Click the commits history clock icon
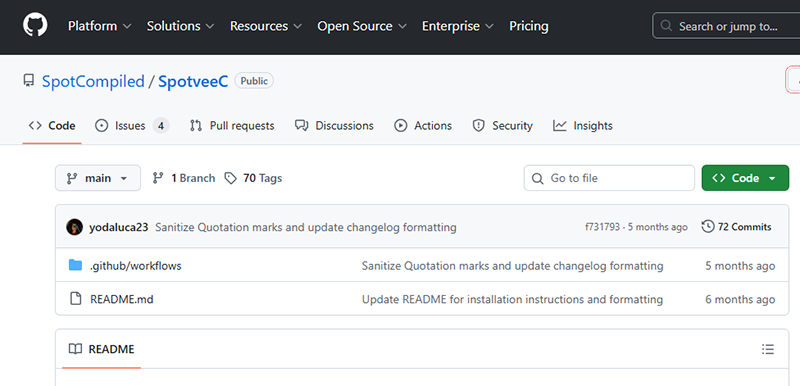The height and width of the screenshot is (386, 800). (708, 227)
